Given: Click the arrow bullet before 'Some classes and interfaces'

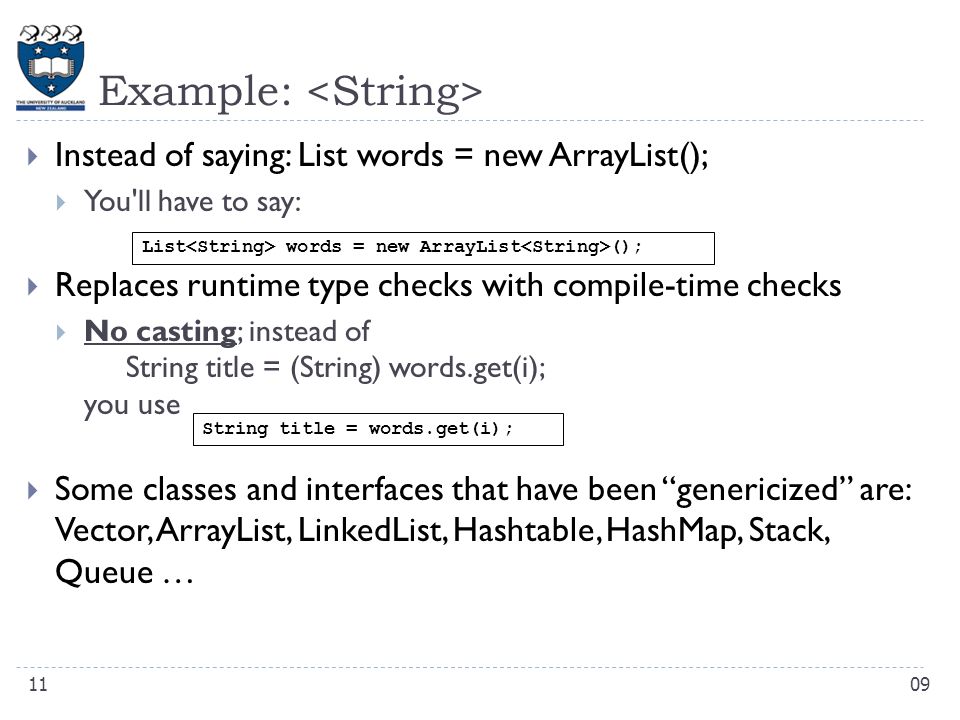Looking at the screenshot, I should pyautogui.click(x=32, y=490).
